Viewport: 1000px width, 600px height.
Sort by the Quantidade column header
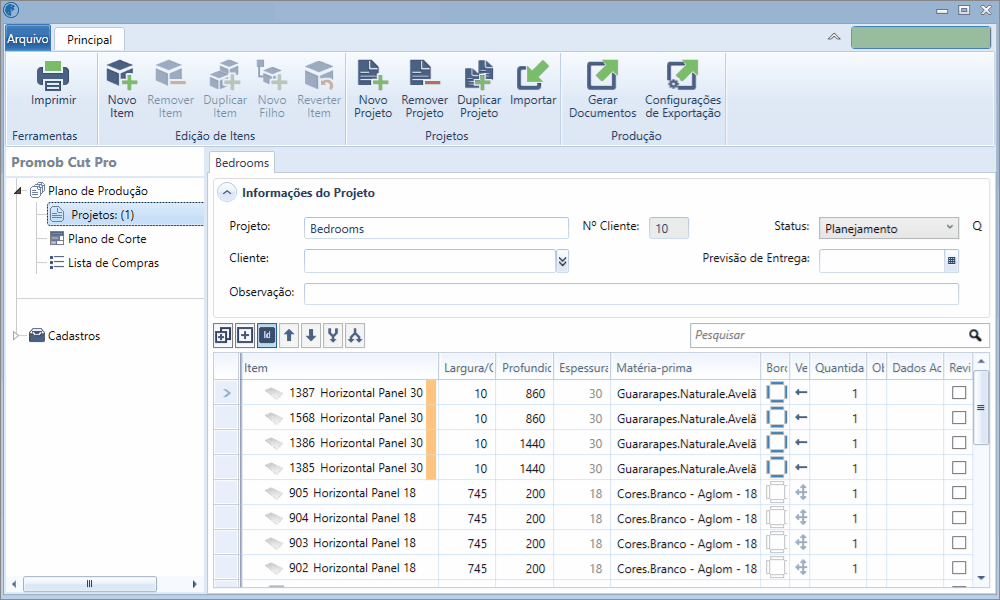pyautogui.click(x=839, y=367)
